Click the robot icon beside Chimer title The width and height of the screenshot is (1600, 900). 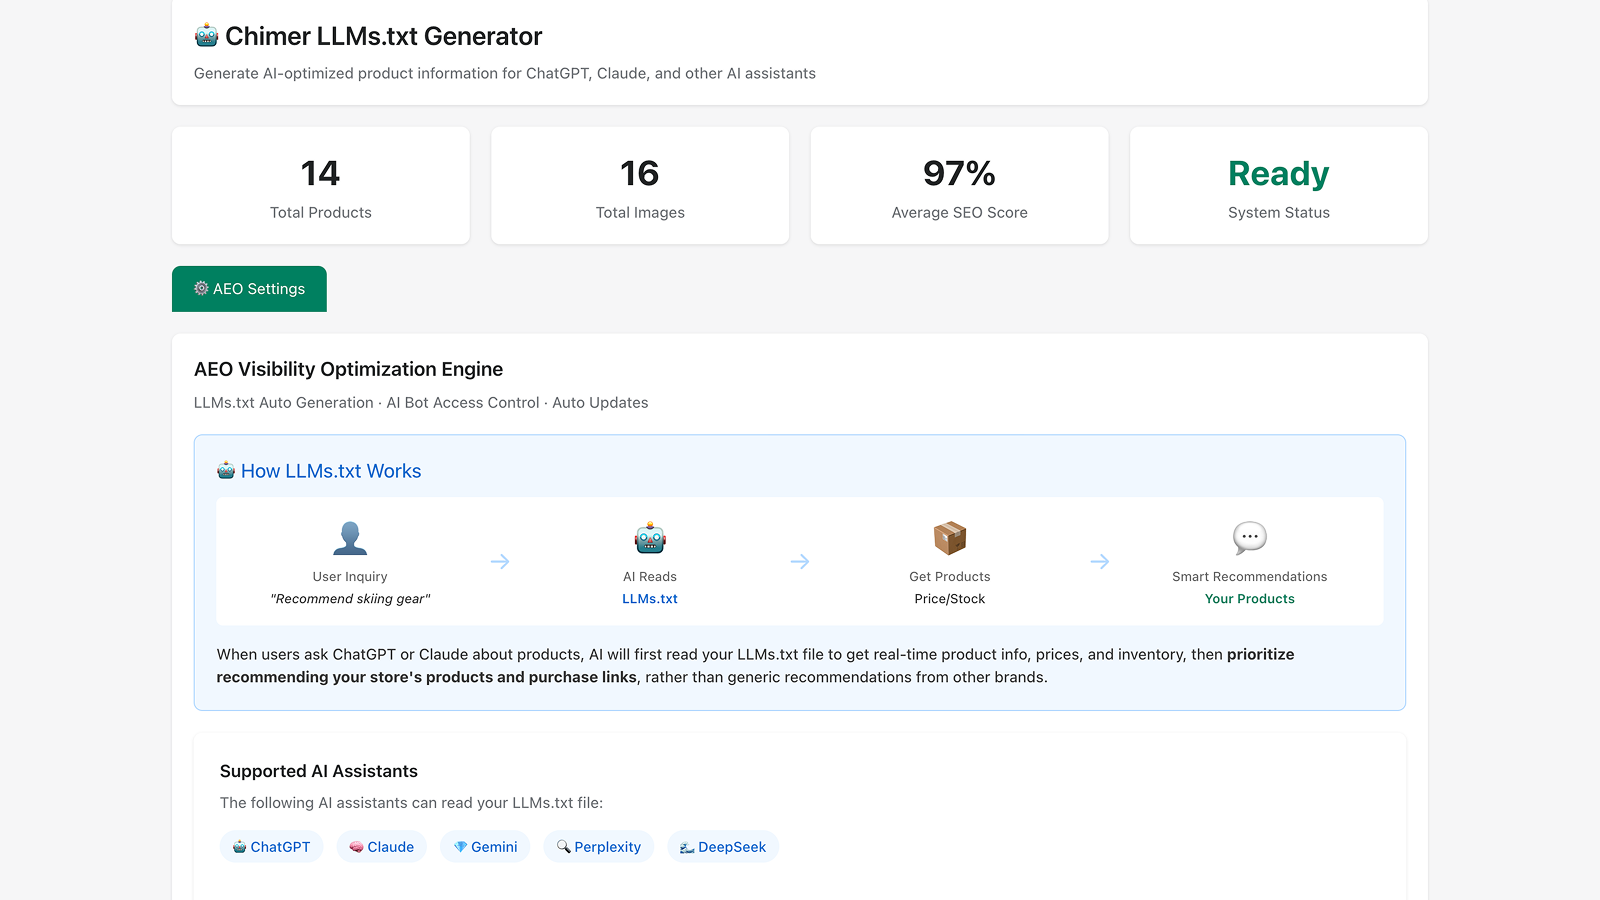(206, 37)
